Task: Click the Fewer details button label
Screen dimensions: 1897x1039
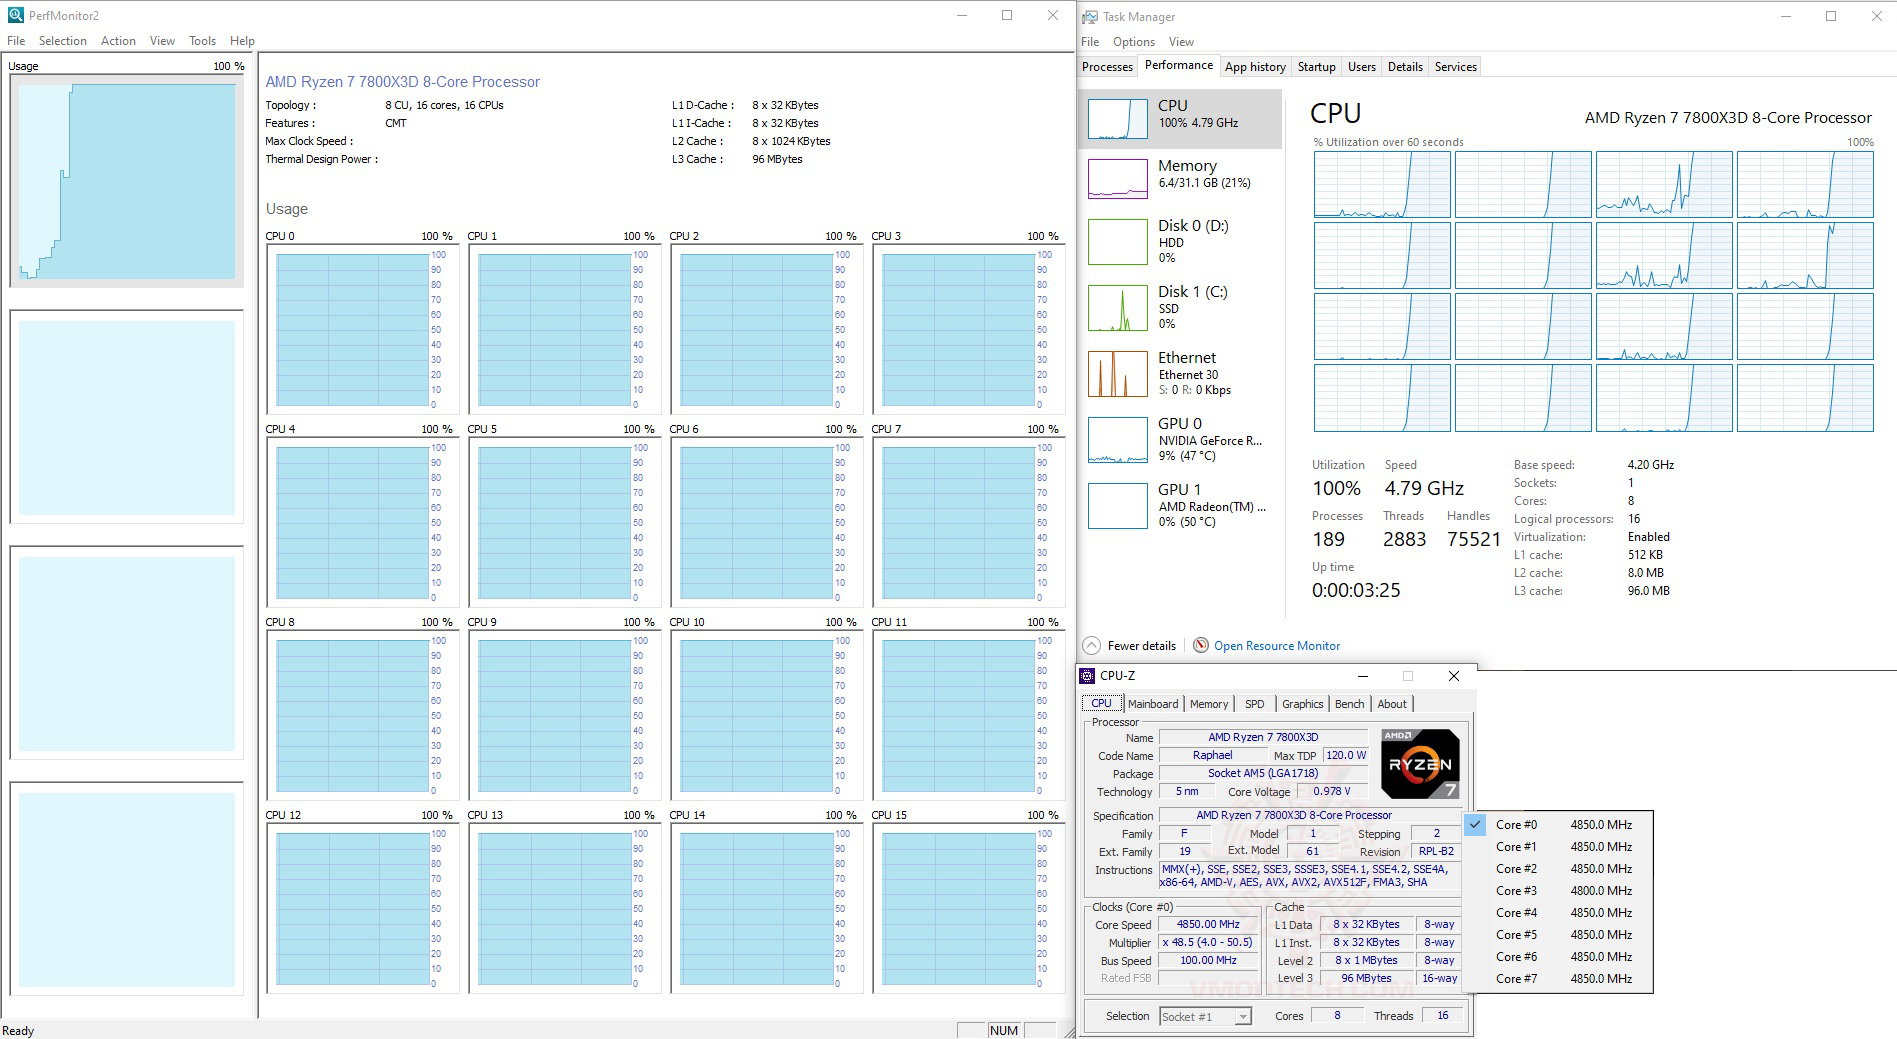Action: coord(1142,646)
